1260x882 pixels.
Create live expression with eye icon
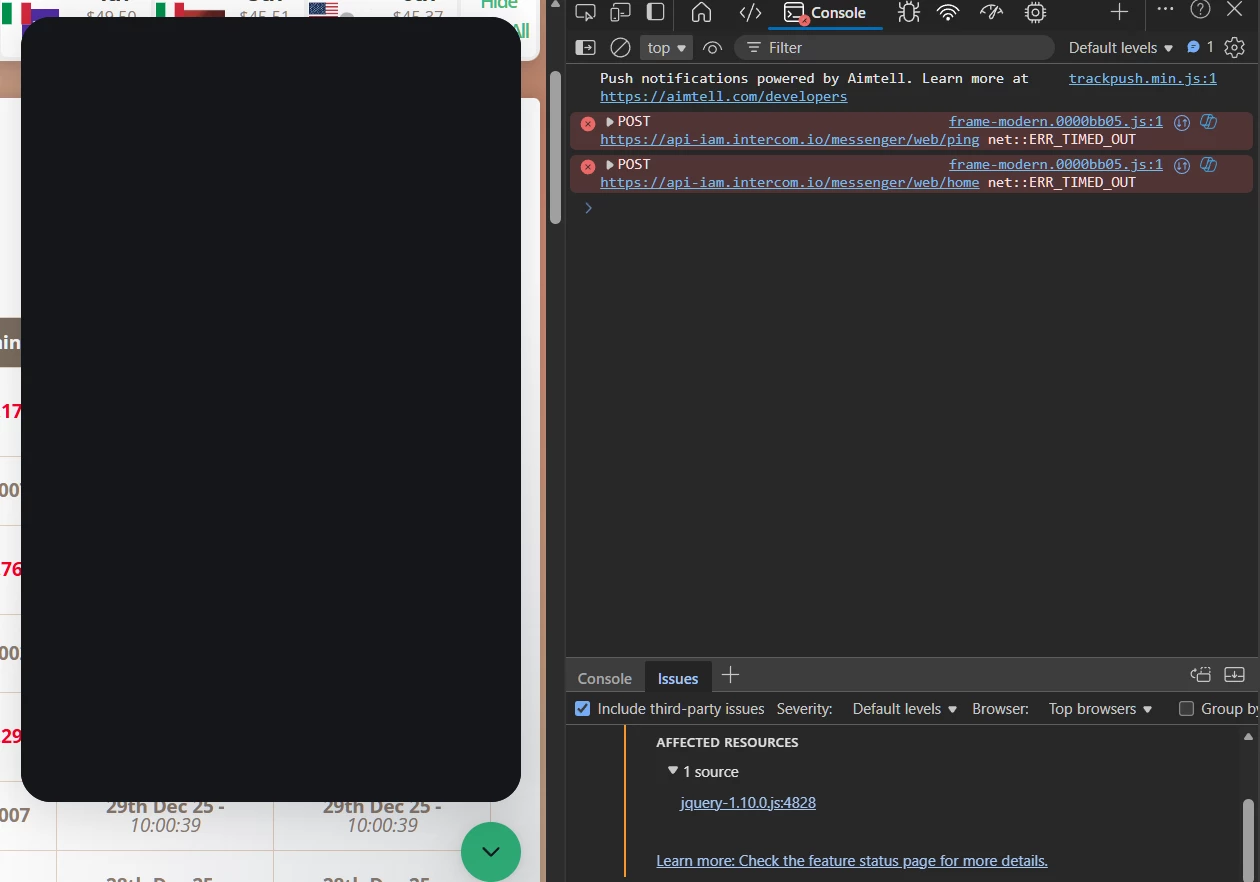(x=712, y=47)
